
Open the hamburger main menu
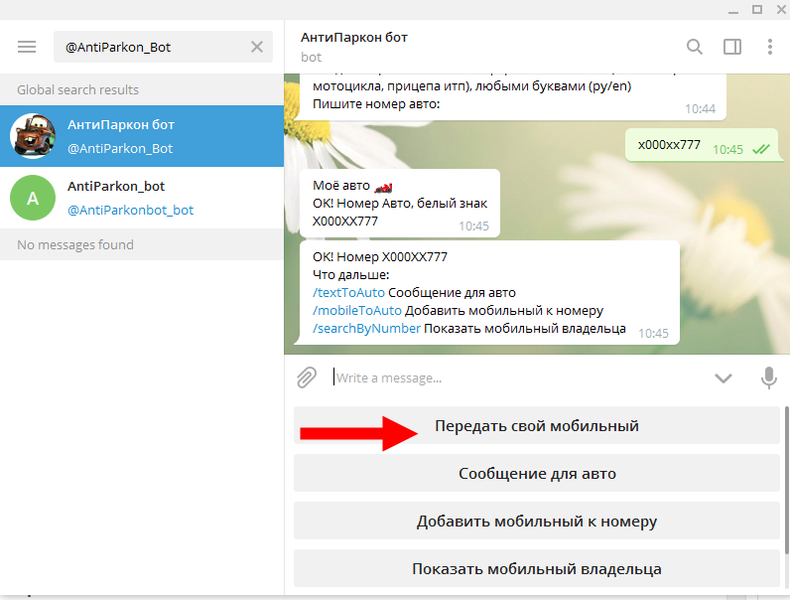click(x=27, y=47)
